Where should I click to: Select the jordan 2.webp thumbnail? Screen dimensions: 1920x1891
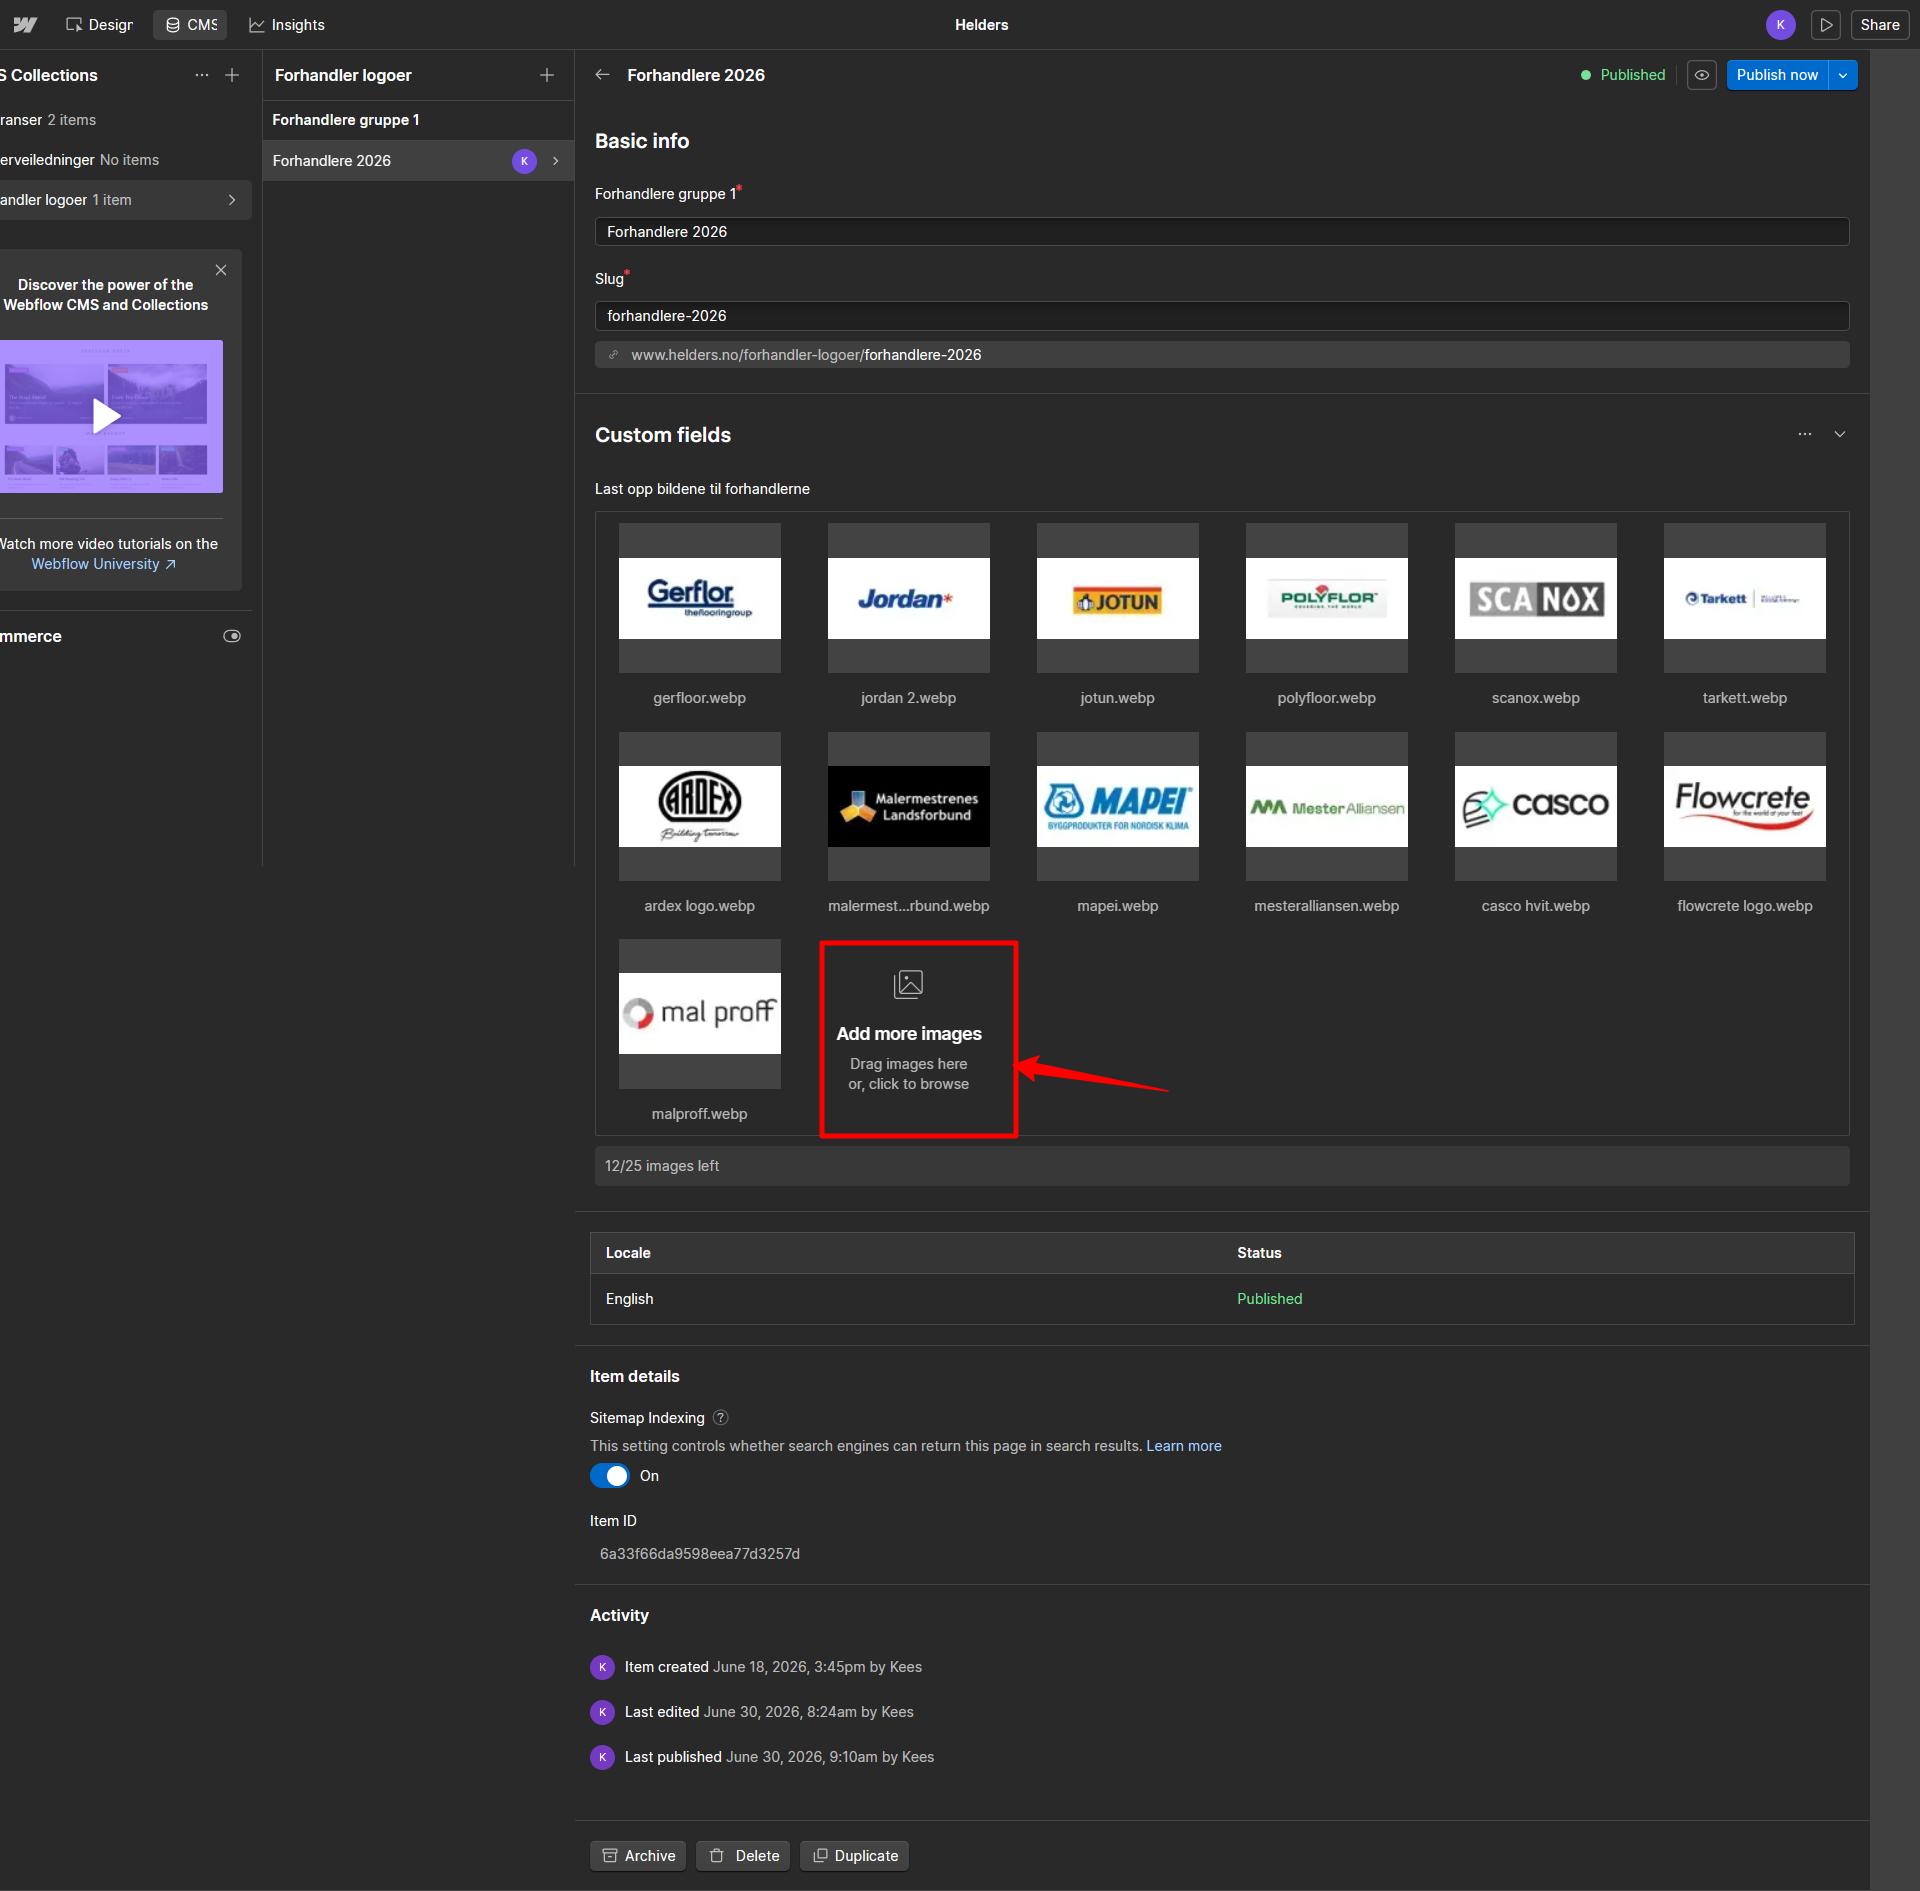(909, 598)
